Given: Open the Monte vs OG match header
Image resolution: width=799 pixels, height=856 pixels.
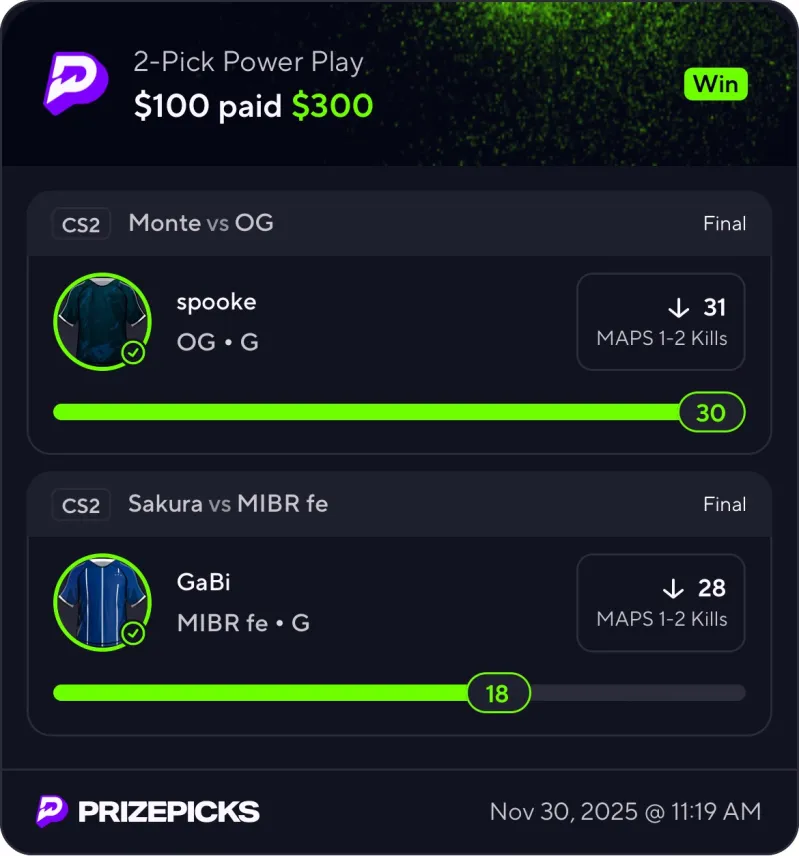Looking at the screenshot, I should tap(201, 223).
